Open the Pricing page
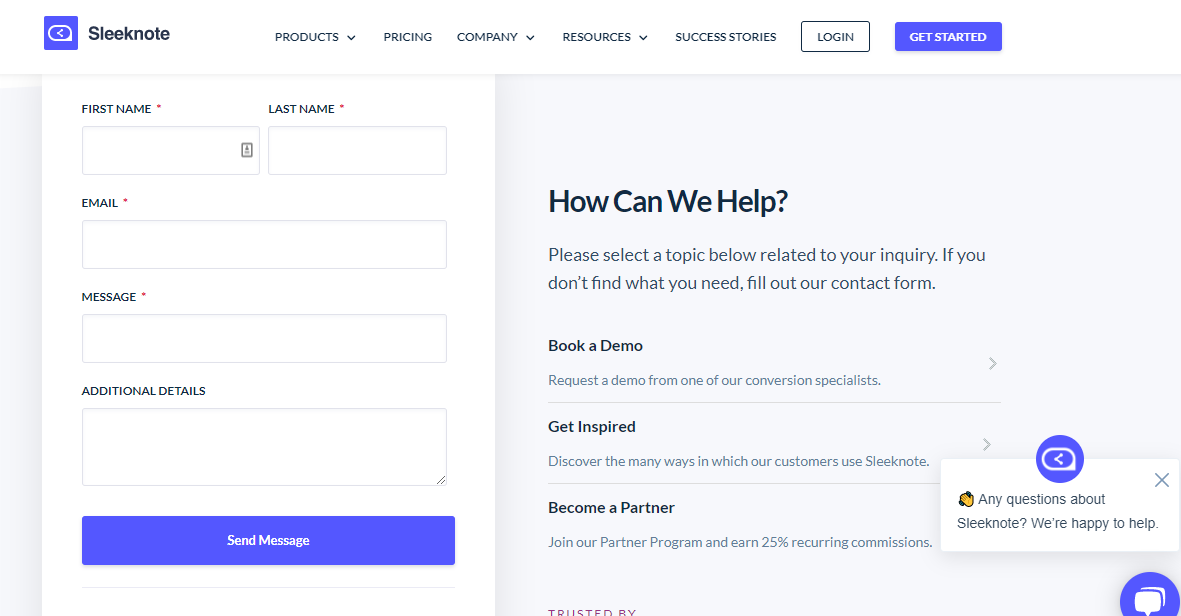 coord(407,37)
